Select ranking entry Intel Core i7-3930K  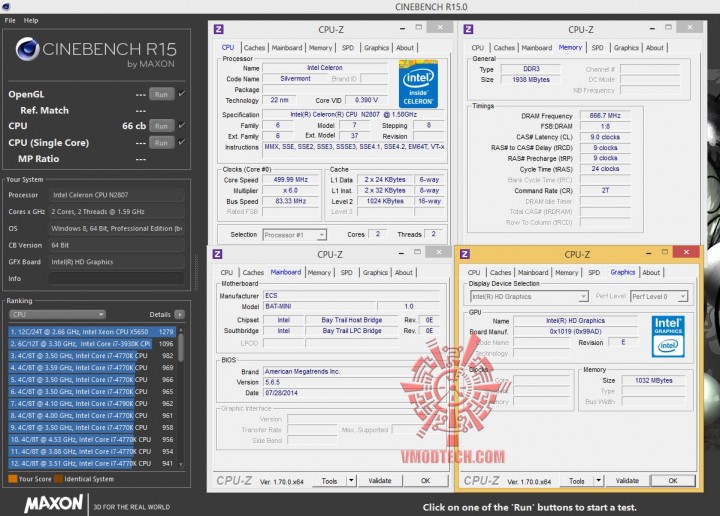pyautogui.click(x=92, y=343)
